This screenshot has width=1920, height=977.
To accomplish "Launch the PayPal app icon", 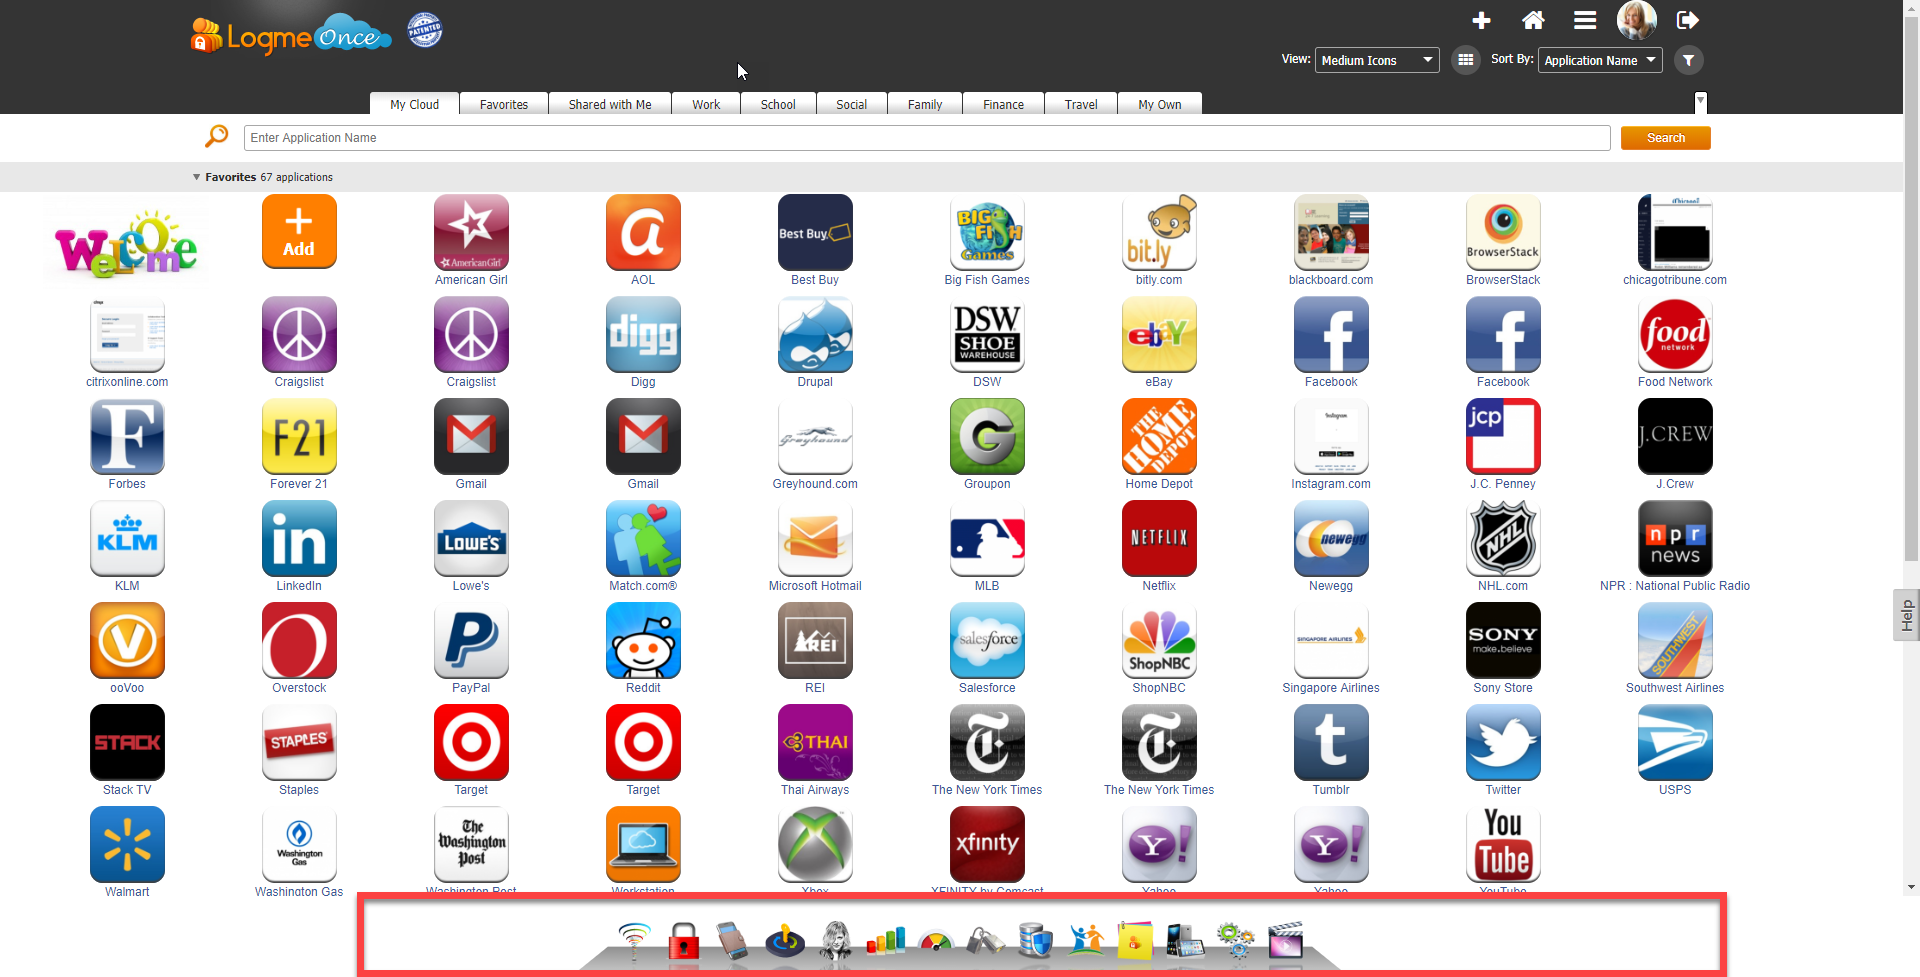I will pos(471,640).
